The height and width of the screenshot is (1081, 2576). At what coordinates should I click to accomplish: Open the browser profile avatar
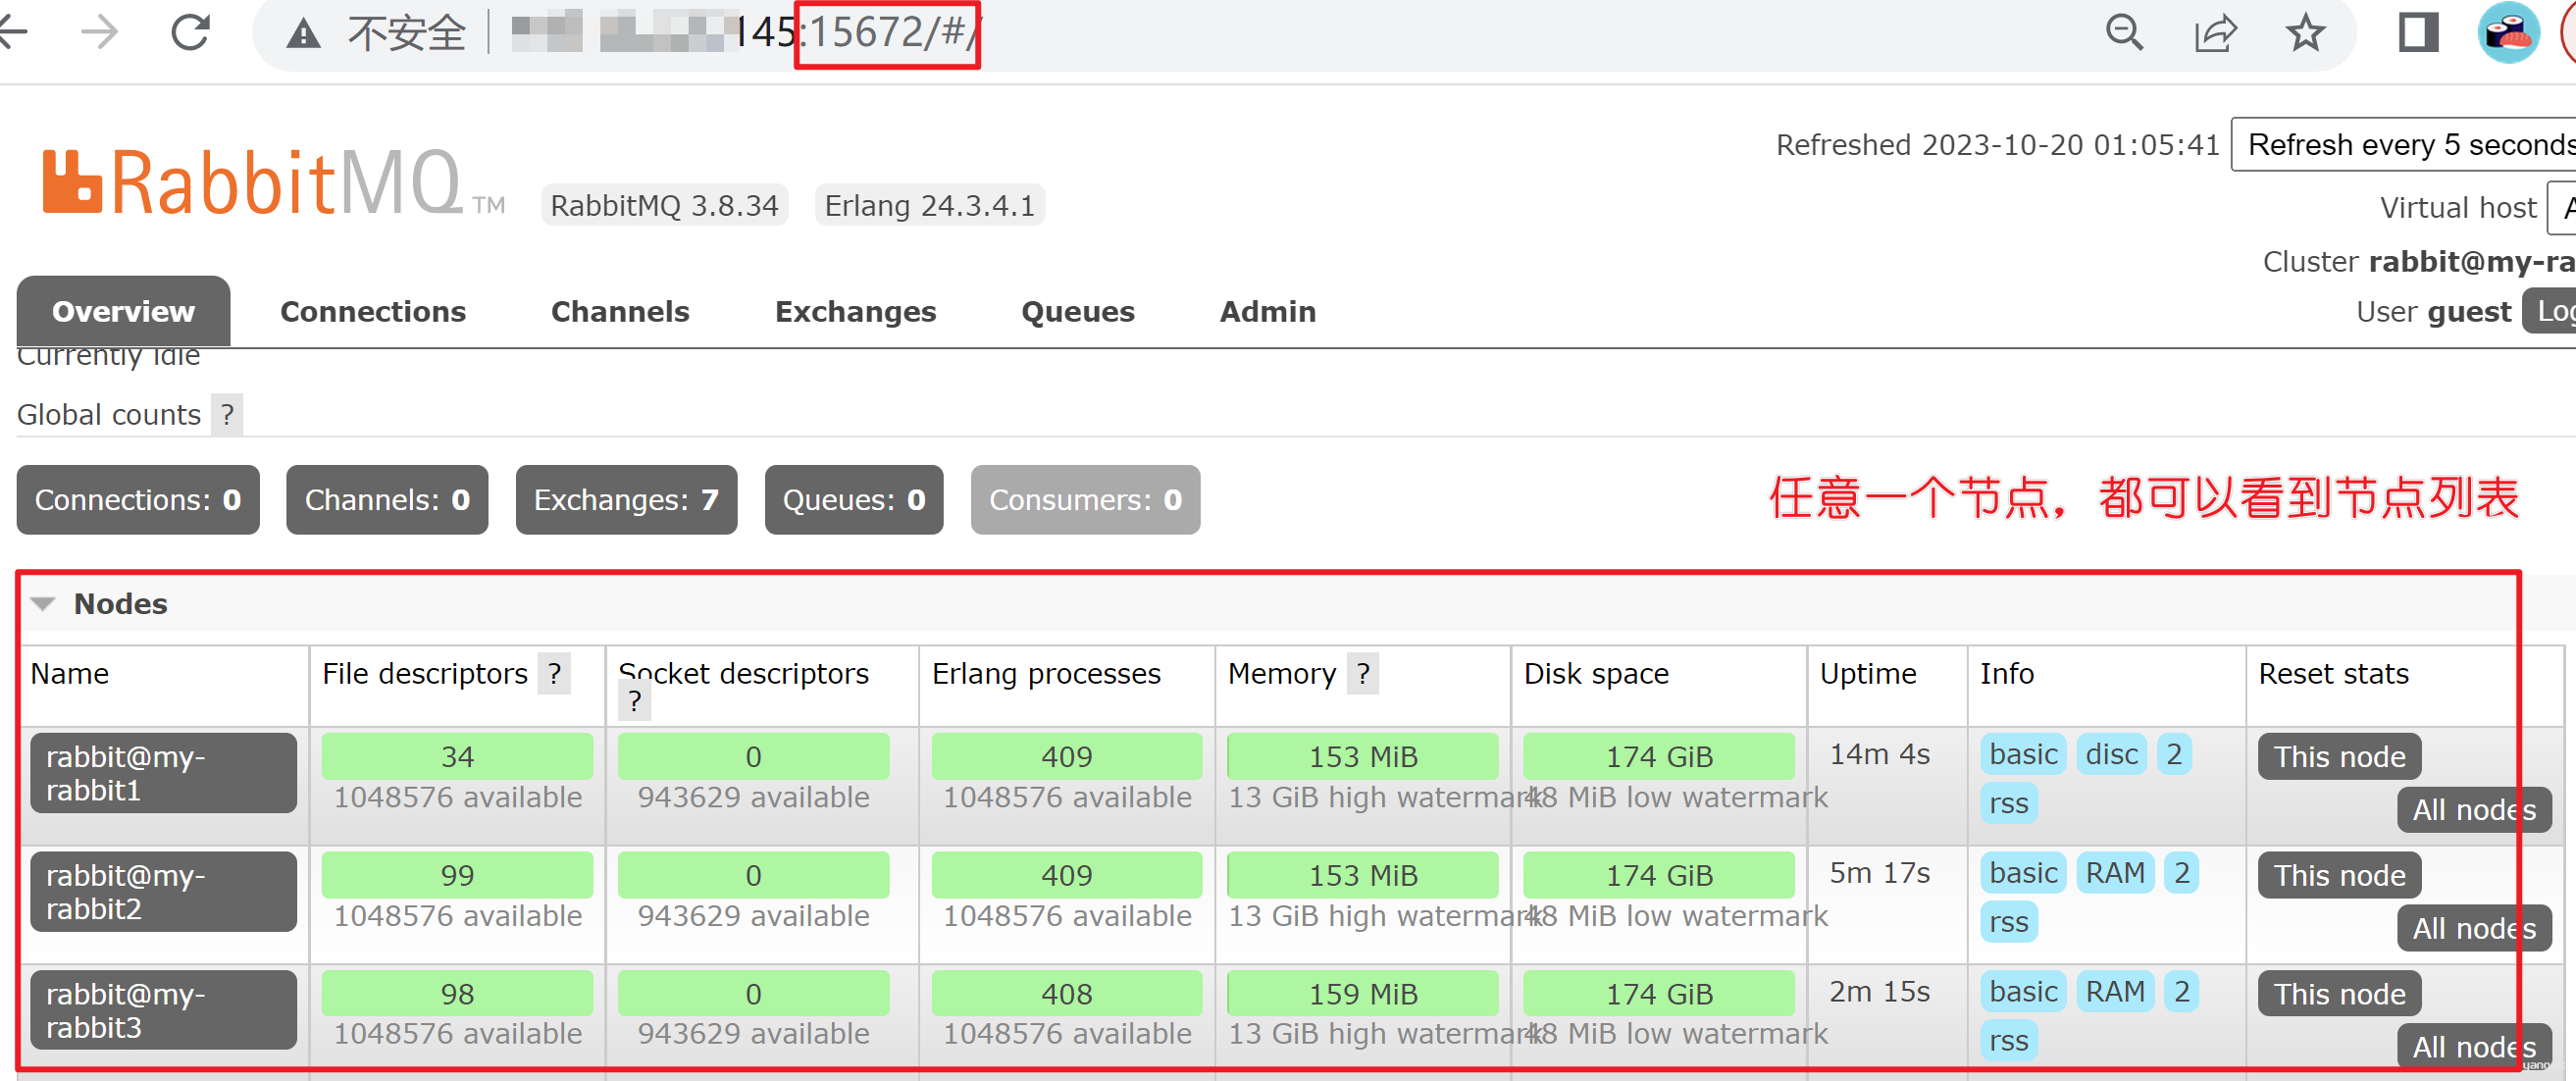tap(2508, 33)
